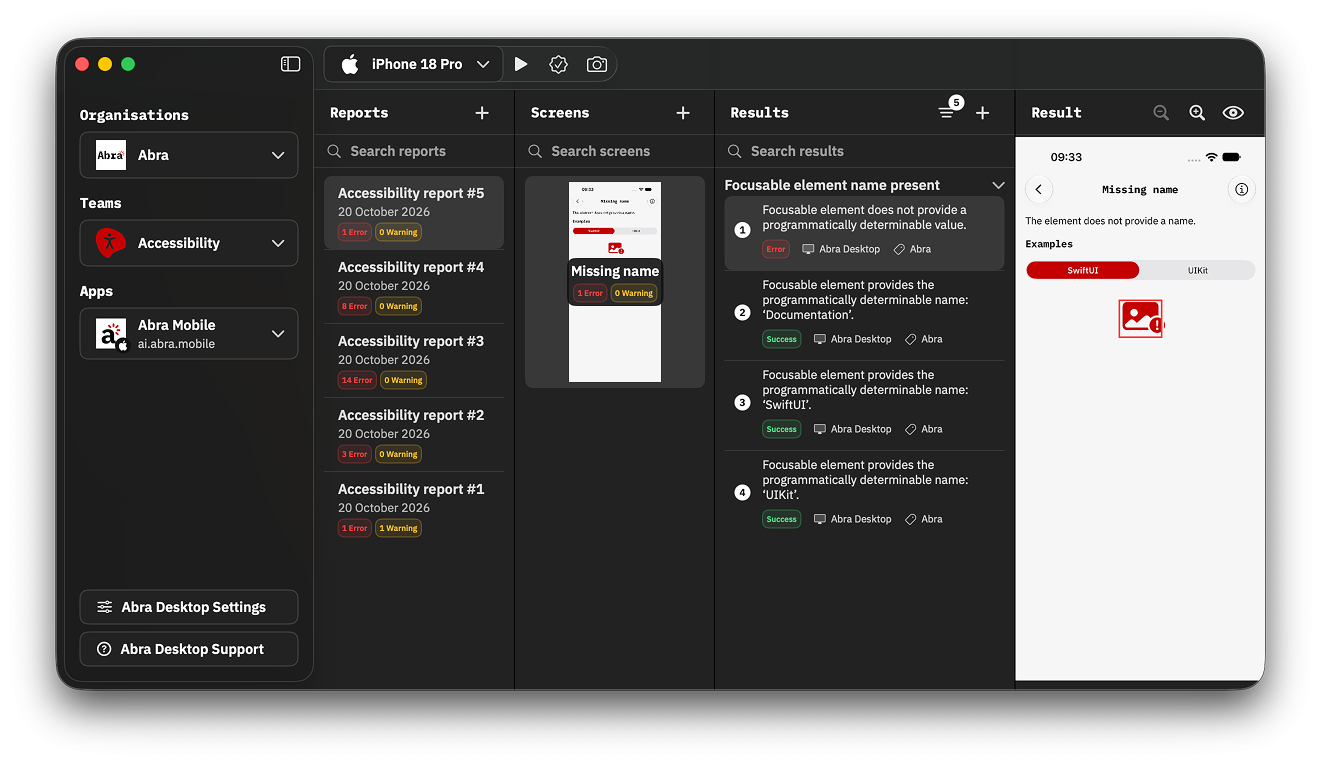The width and height of the screenshot is (1321, 764).
Task: Select result 4 named 'UIKit'
Action: 864,495
